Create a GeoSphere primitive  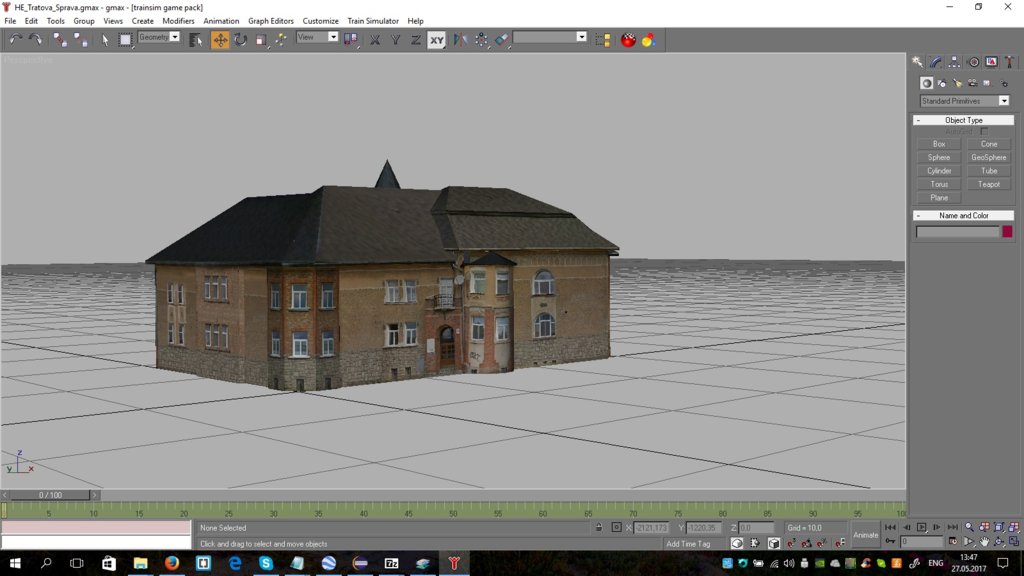989,157
